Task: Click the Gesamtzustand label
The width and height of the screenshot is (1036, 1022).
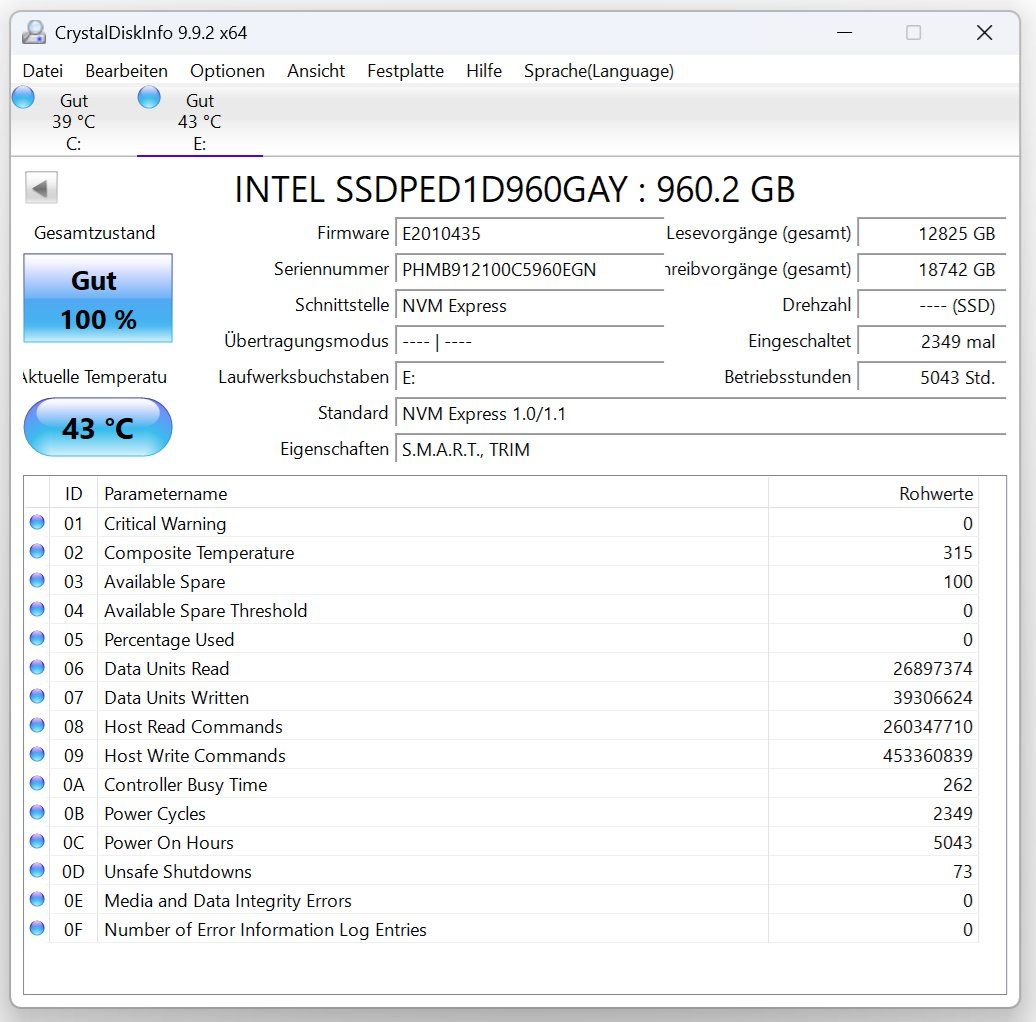Action: click(x=94, y=233)
